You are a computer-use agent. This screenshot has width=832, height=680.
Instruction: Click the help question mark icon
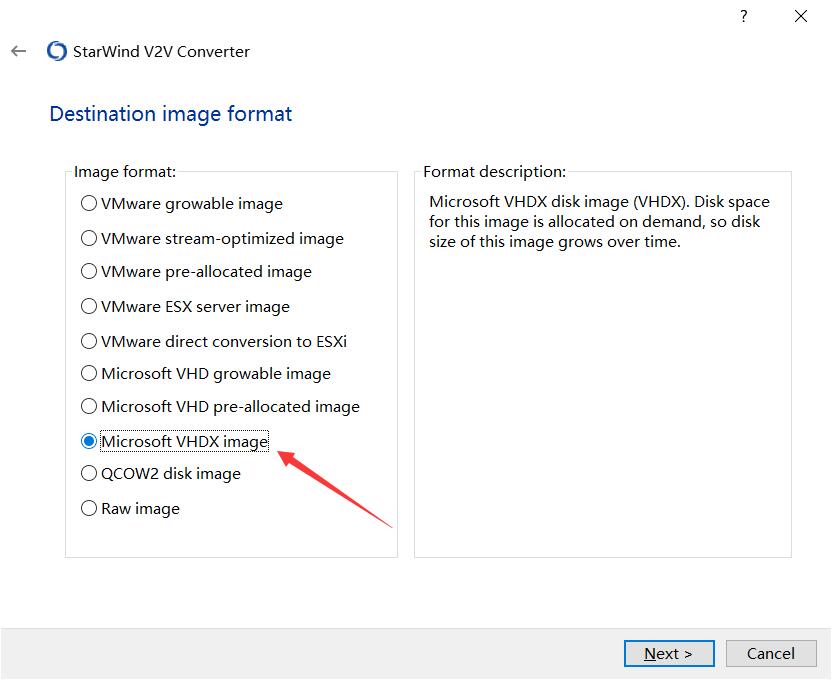[743, 17]
